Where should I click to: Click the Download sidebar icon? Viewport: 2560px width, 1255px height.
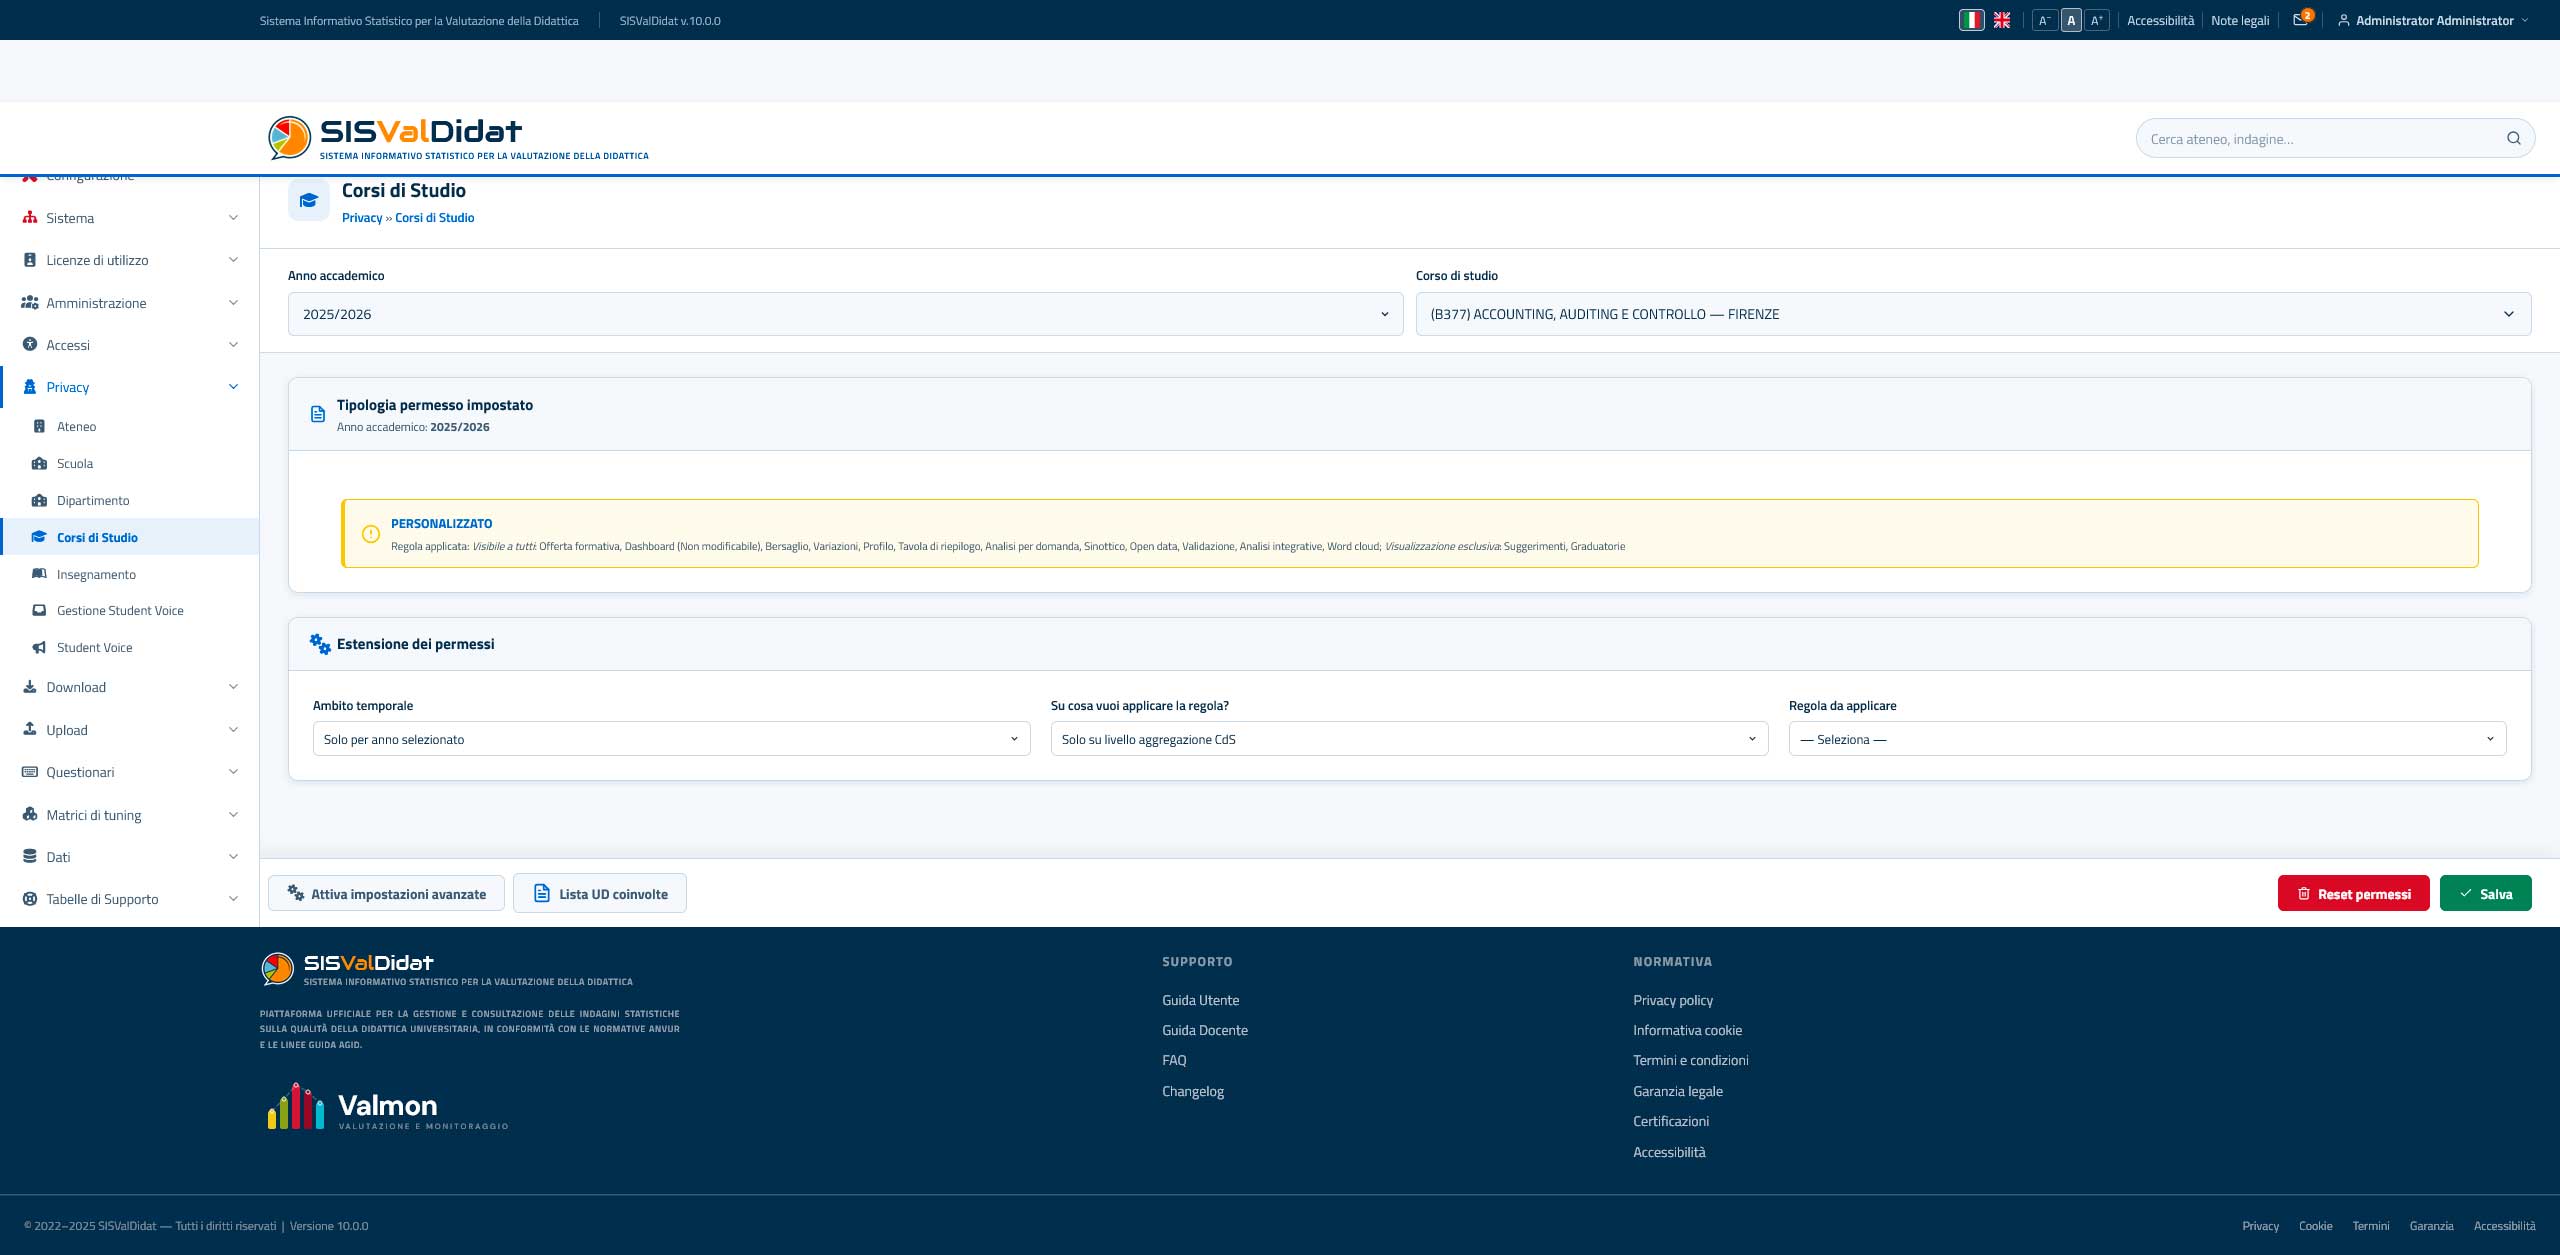(x=30, y=687)
